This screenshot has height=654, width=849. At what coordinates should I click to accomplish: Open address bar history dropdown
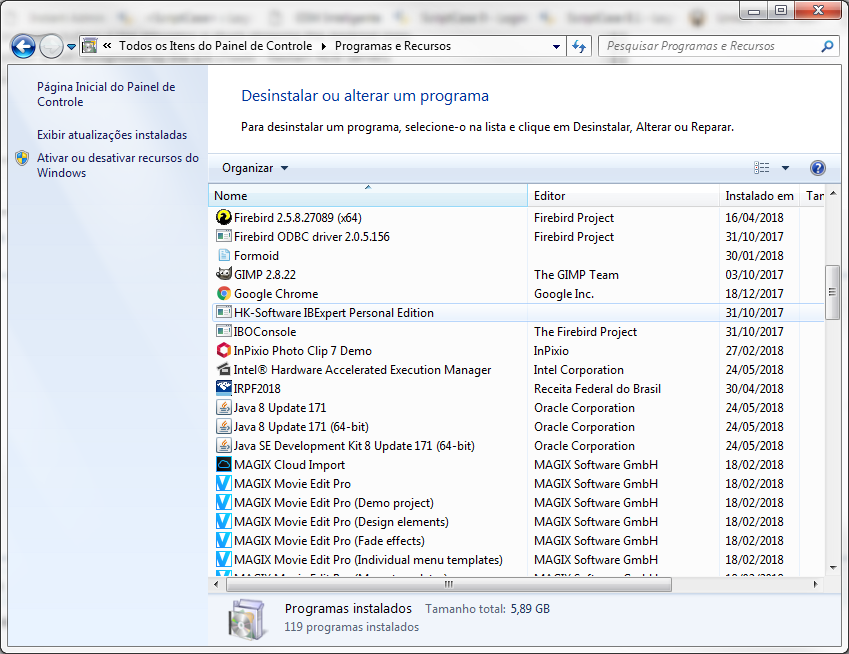(x=556, y=47)
